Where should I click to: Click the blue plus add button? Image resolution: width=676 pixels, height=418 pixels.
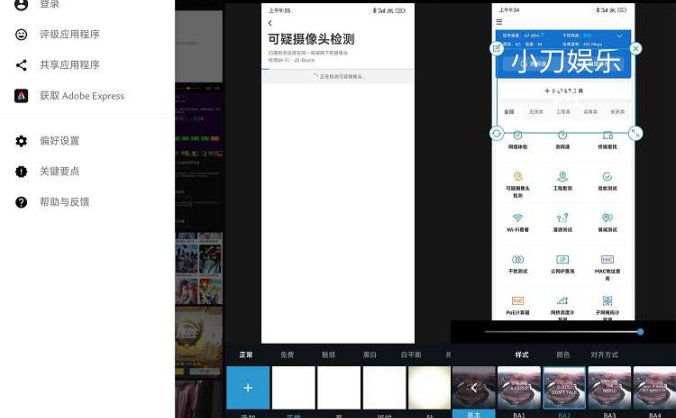tap(247, 387)
